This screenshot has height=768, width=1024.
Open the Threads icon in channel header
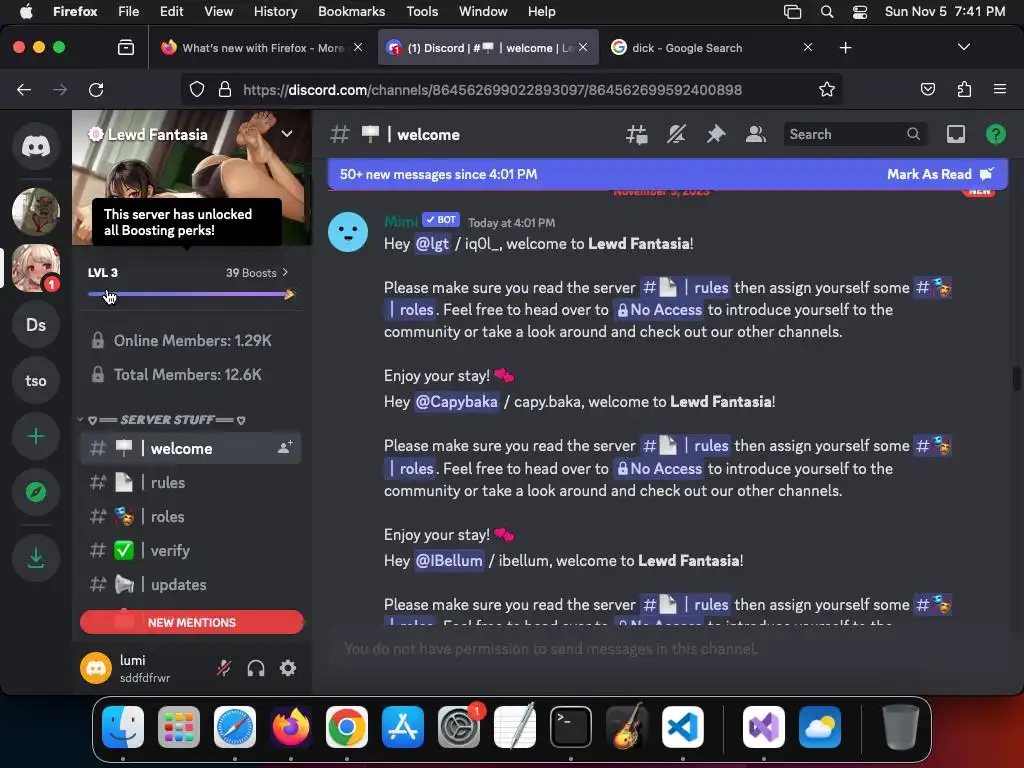coord(636,135)
